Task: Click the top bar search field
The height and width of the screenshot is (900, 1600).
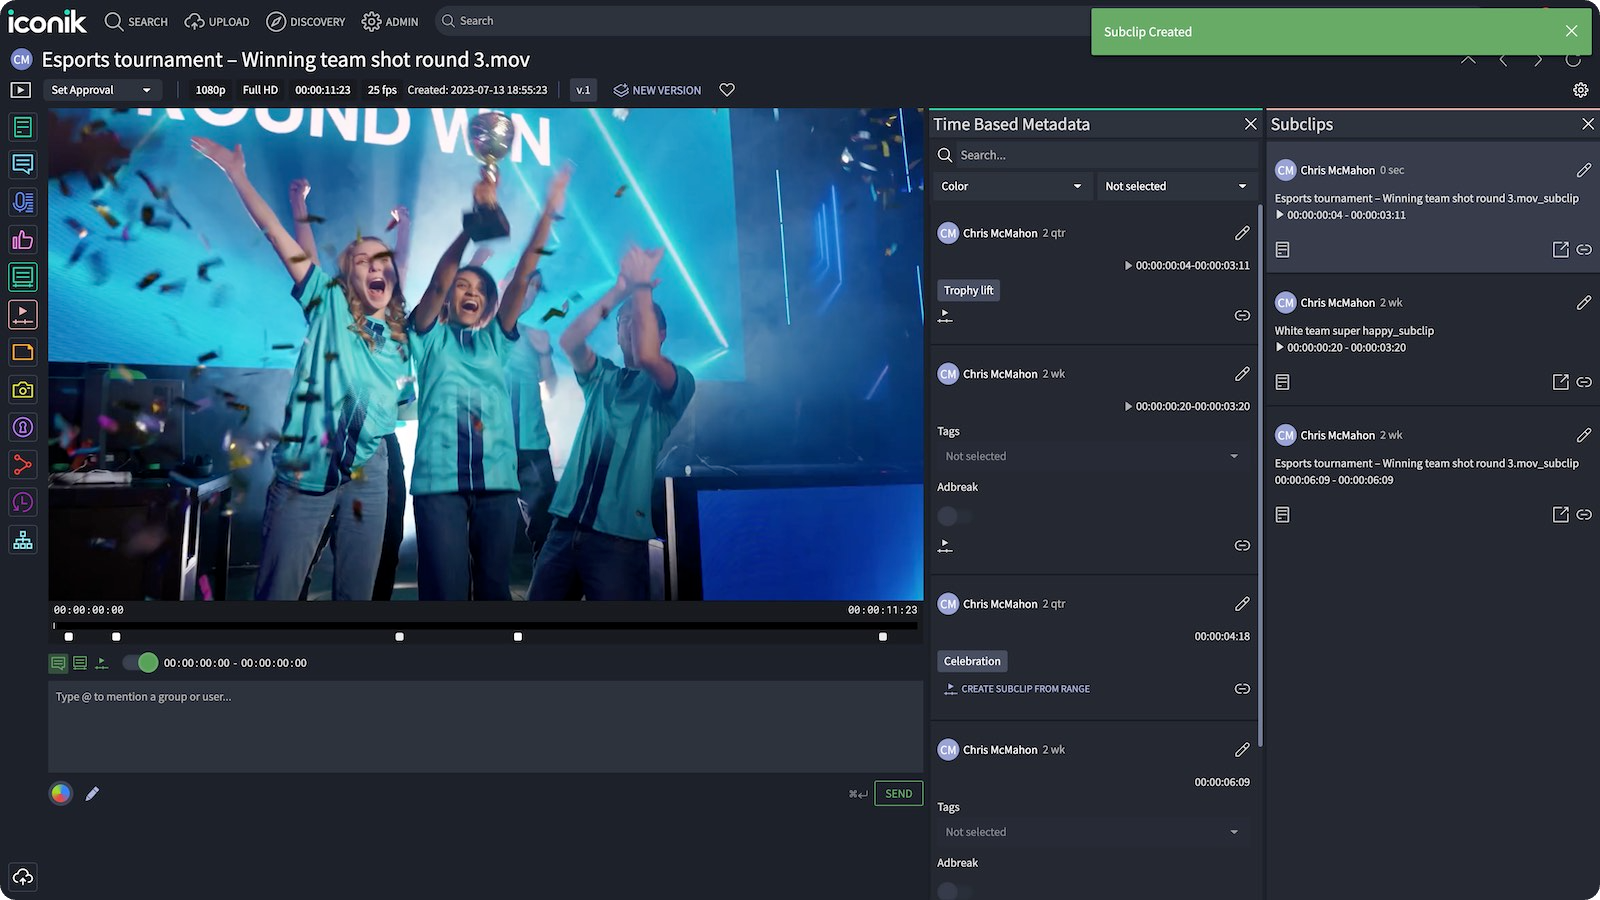Action: tap(760, 21)
